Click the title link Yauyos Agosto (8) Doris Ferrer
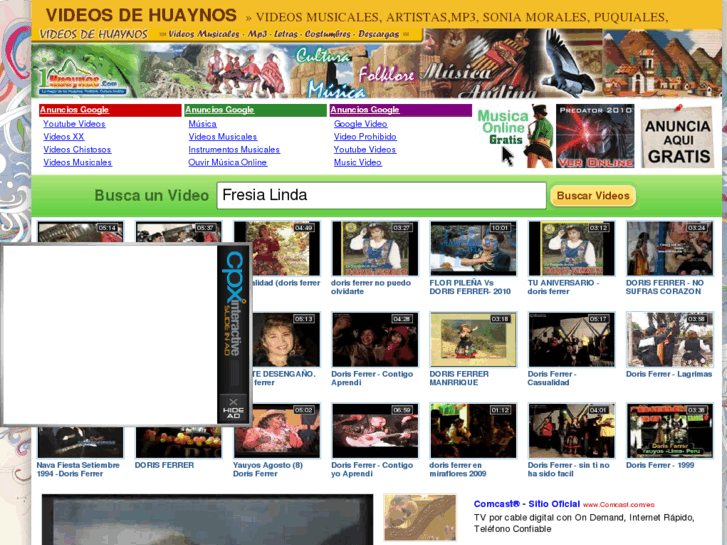 point(268,469)
